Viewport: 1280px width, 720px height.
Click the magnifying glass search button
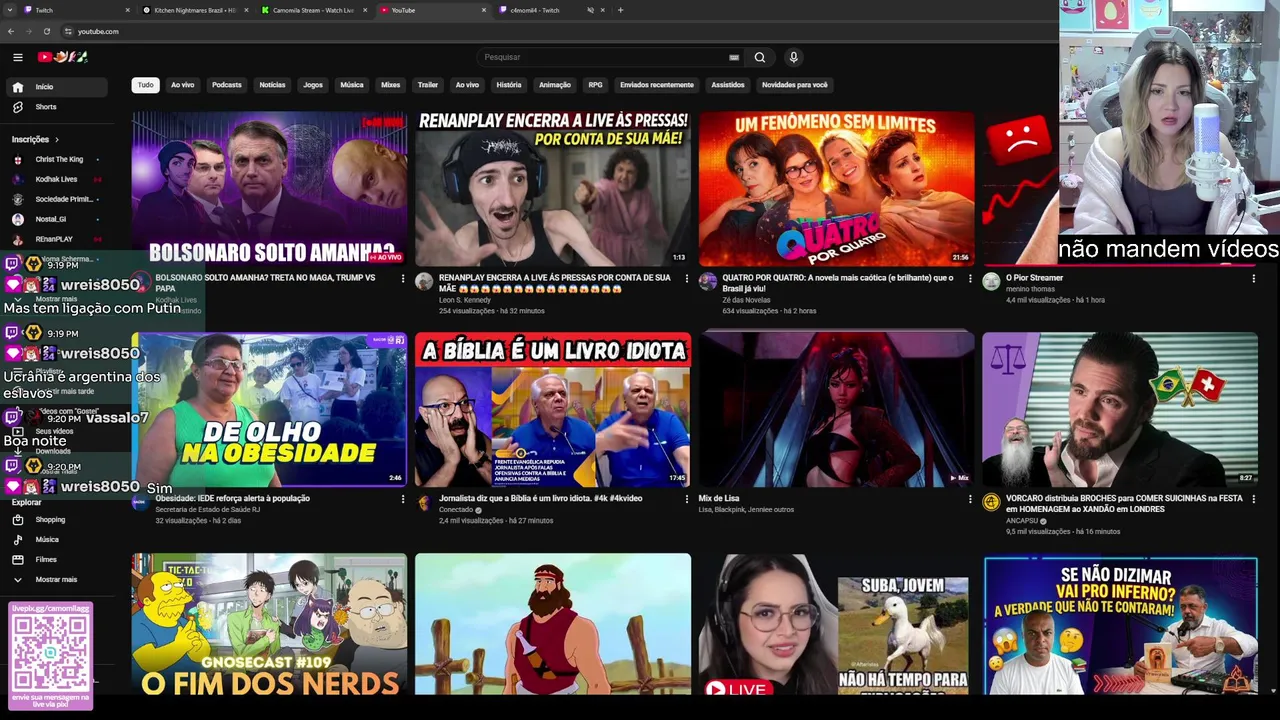[760, 57]
